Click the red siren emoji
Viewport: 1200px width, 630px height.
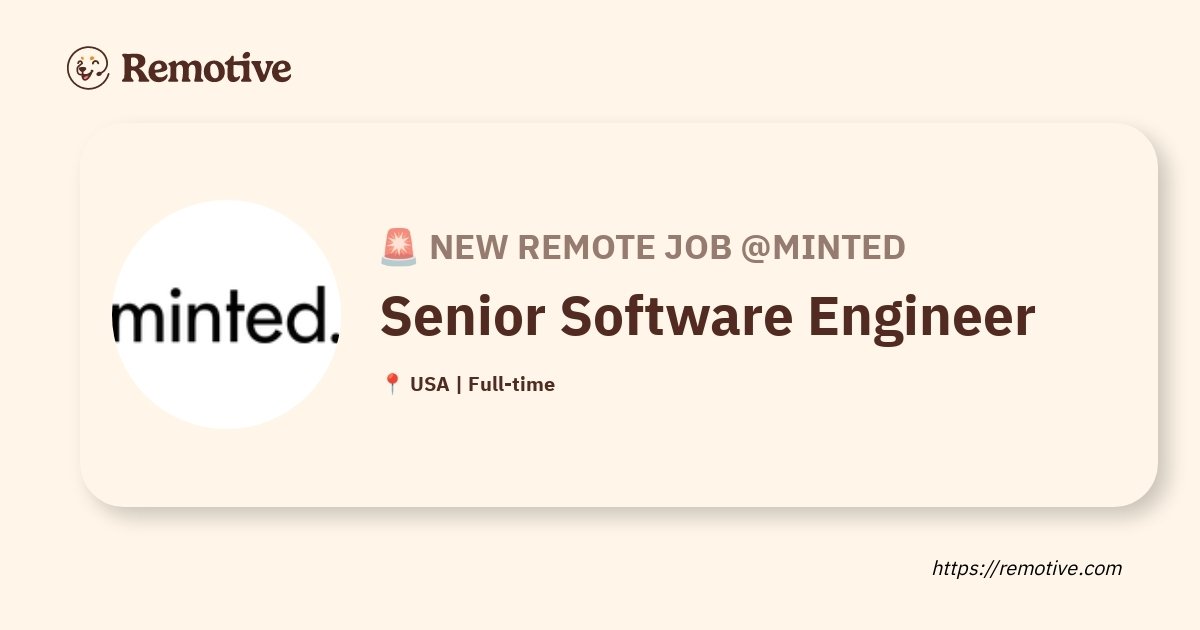pyautogui.click(x=399, y=247)
